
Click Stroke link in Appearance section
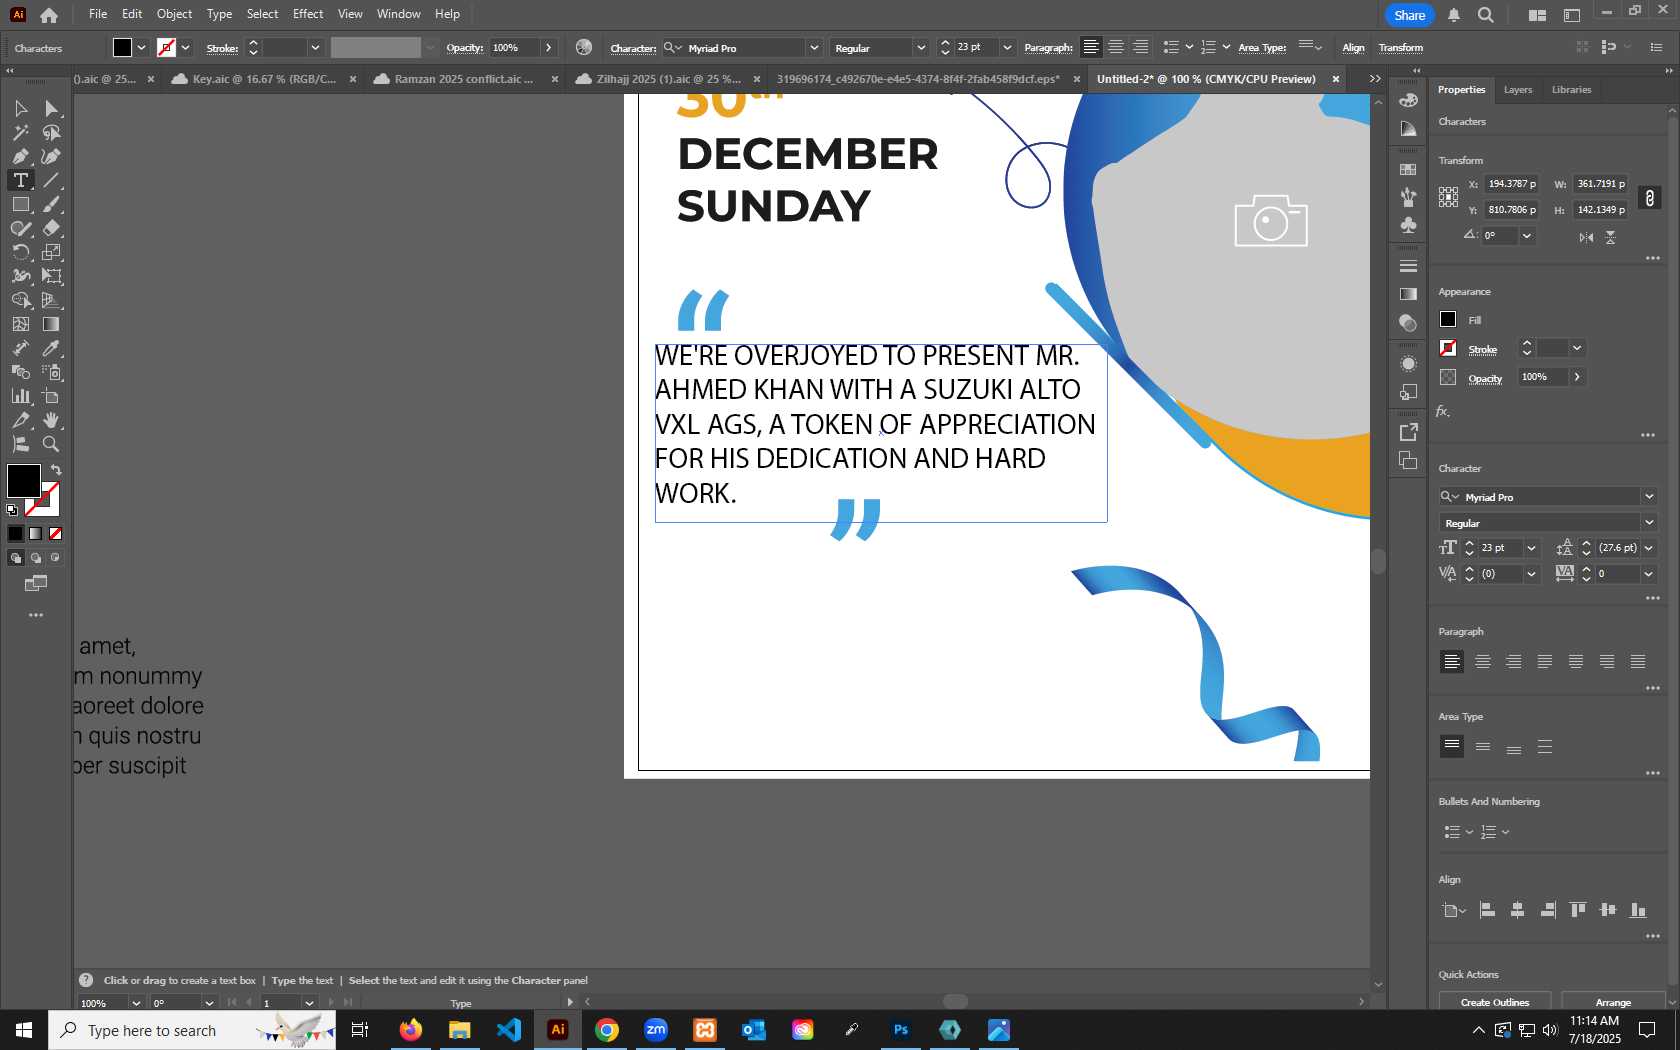(x=1482, y=349)
